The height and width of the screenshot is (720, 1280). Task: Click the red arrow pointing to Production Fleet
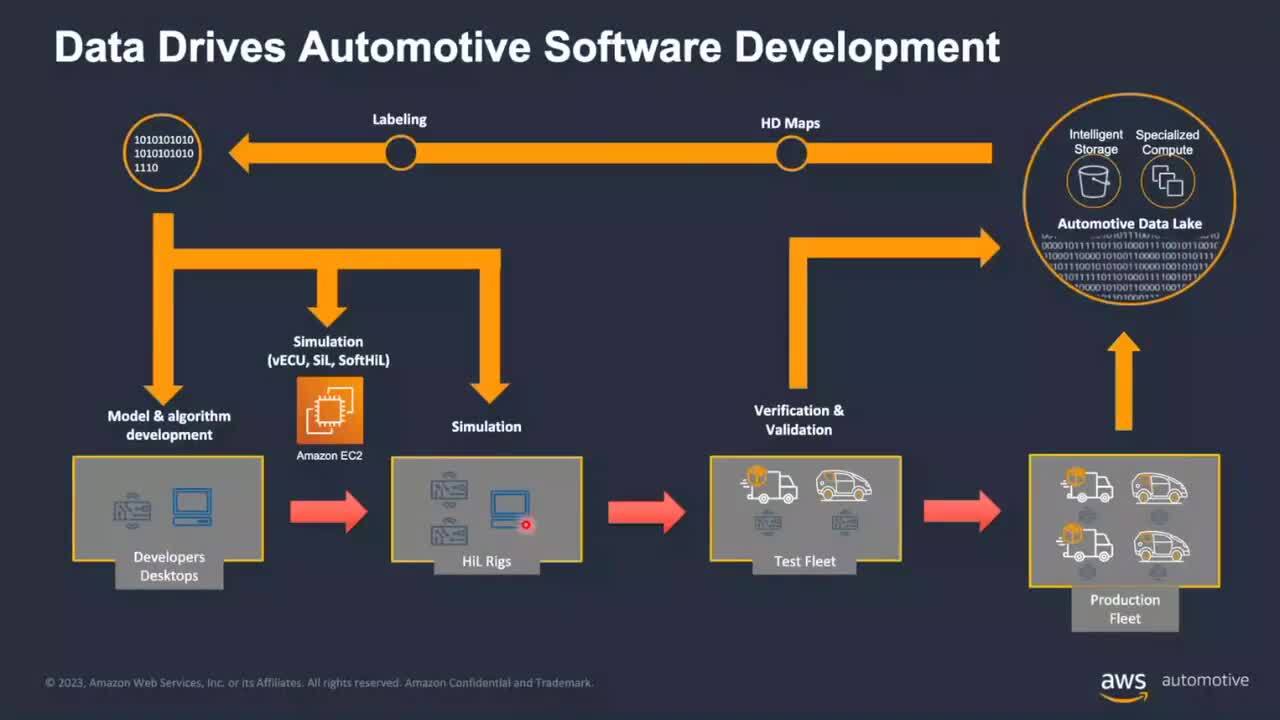[961, 511]
